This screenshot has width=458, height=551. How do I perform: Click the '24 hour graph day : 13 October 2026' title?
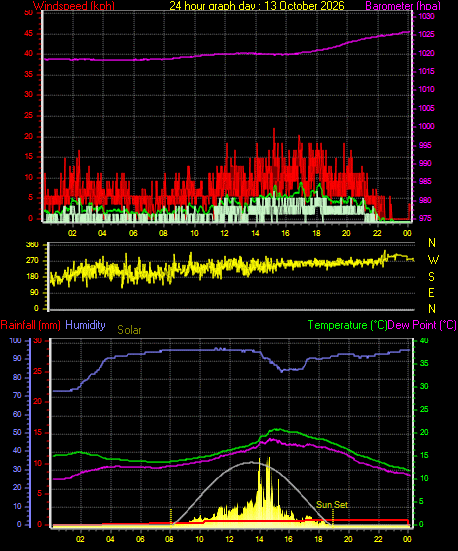(x=257, y=6)
